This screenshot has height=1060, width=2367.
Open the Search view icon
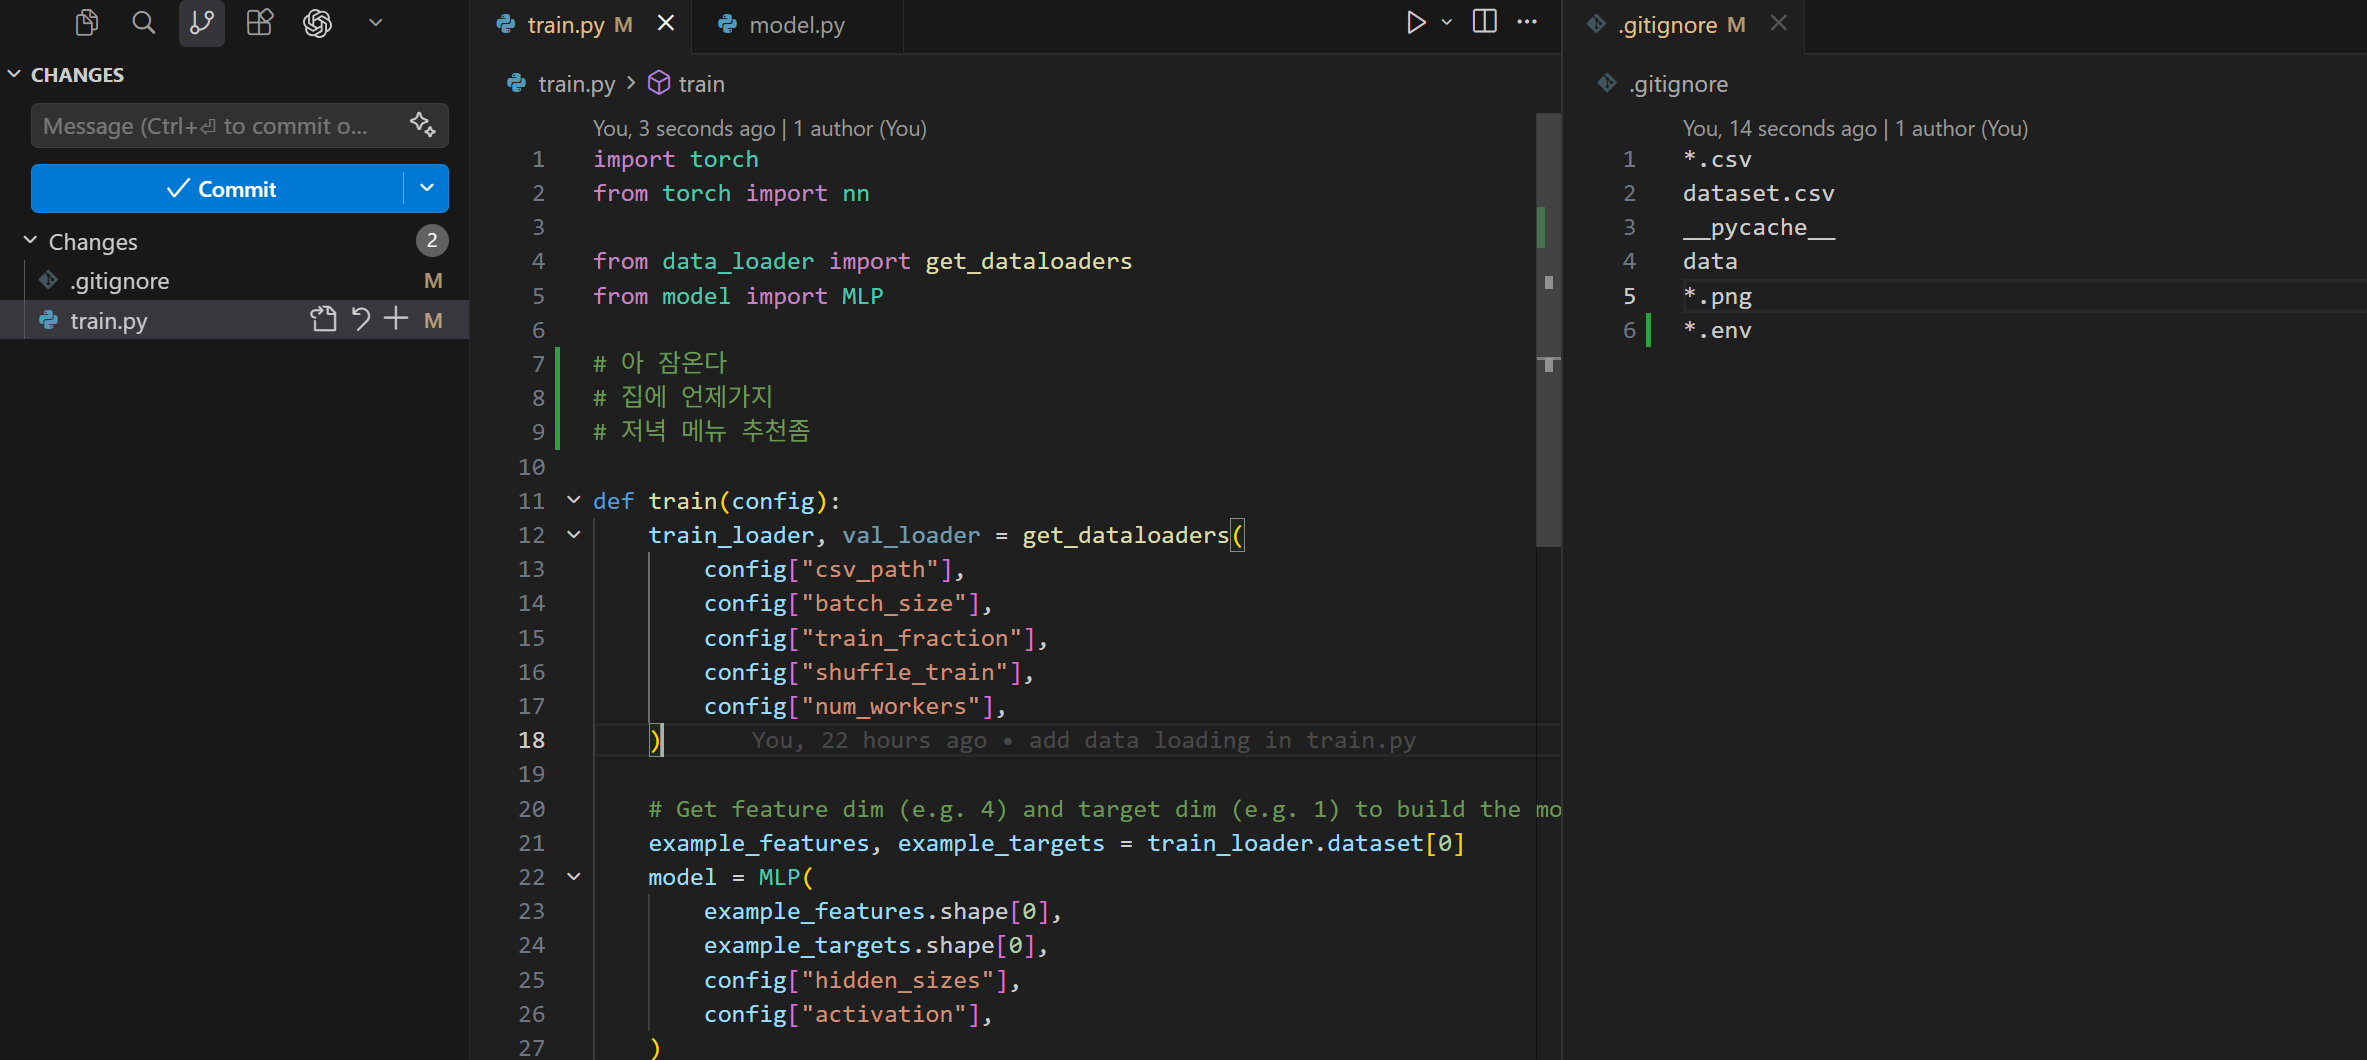[x=144, y=23]
